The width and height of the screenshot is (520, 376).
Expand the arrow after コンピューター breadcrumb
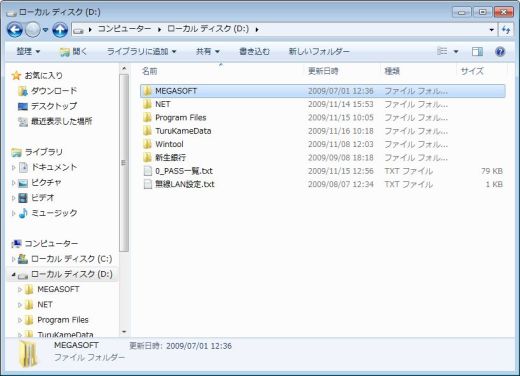click(159, 30)
